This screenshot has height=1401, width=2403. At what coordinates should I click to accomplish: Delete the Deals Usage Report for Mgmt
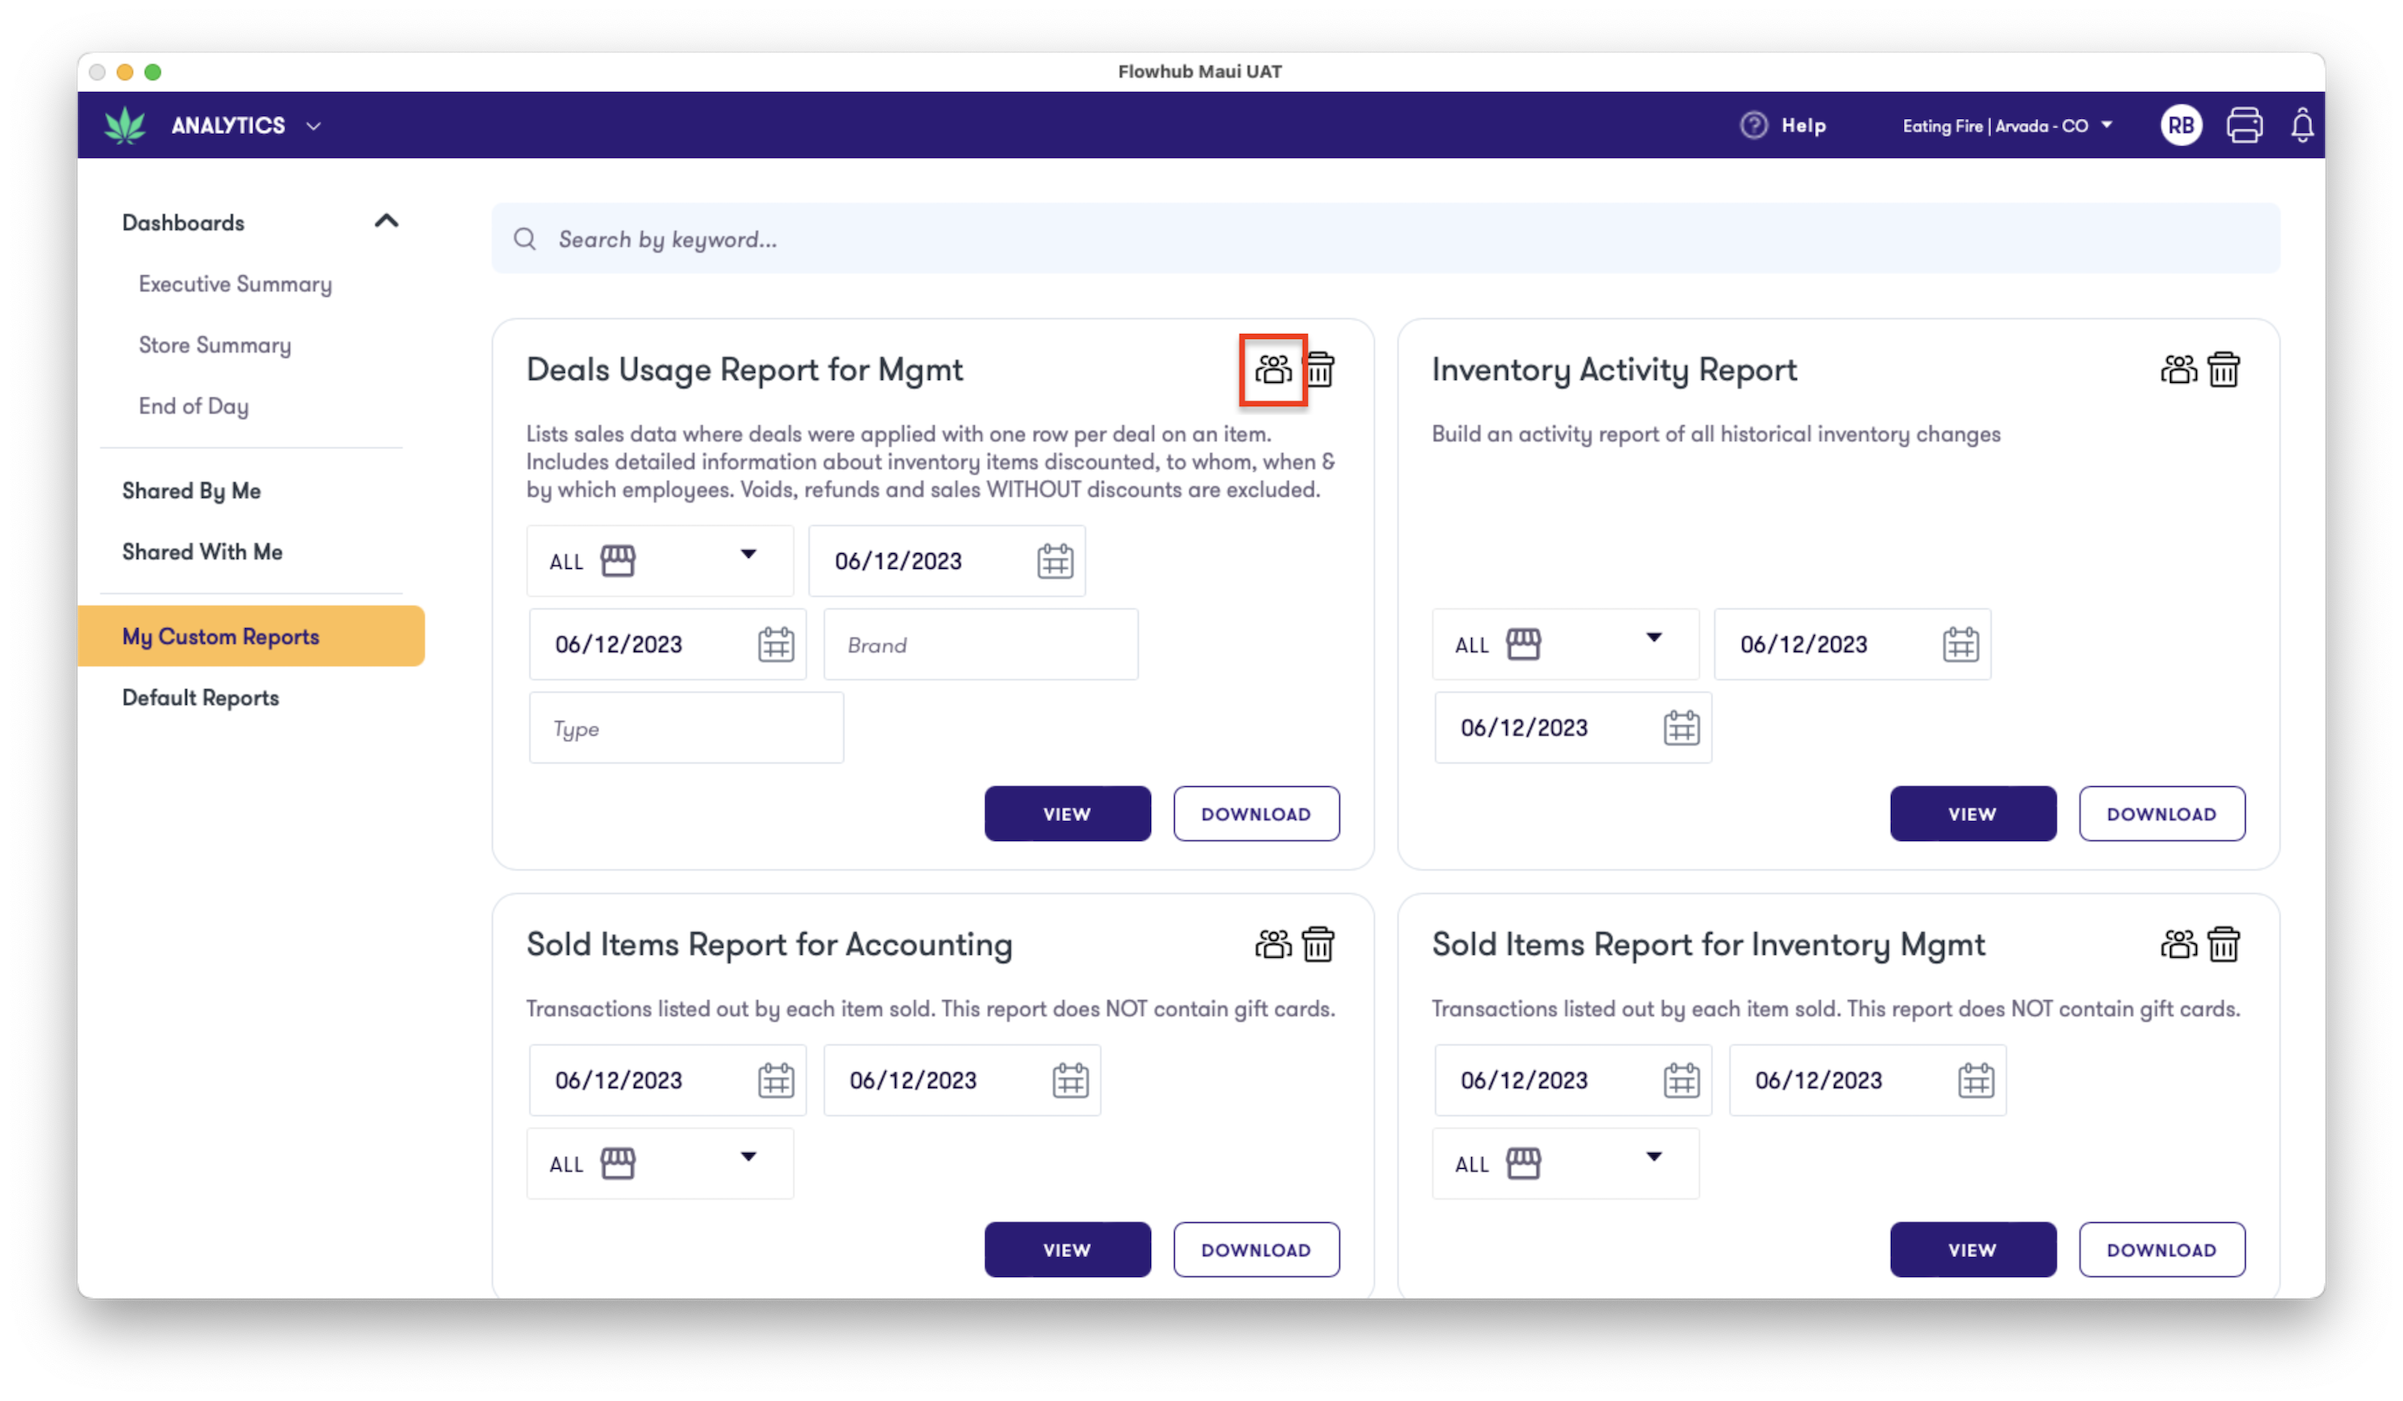[x=1319, y=370]
